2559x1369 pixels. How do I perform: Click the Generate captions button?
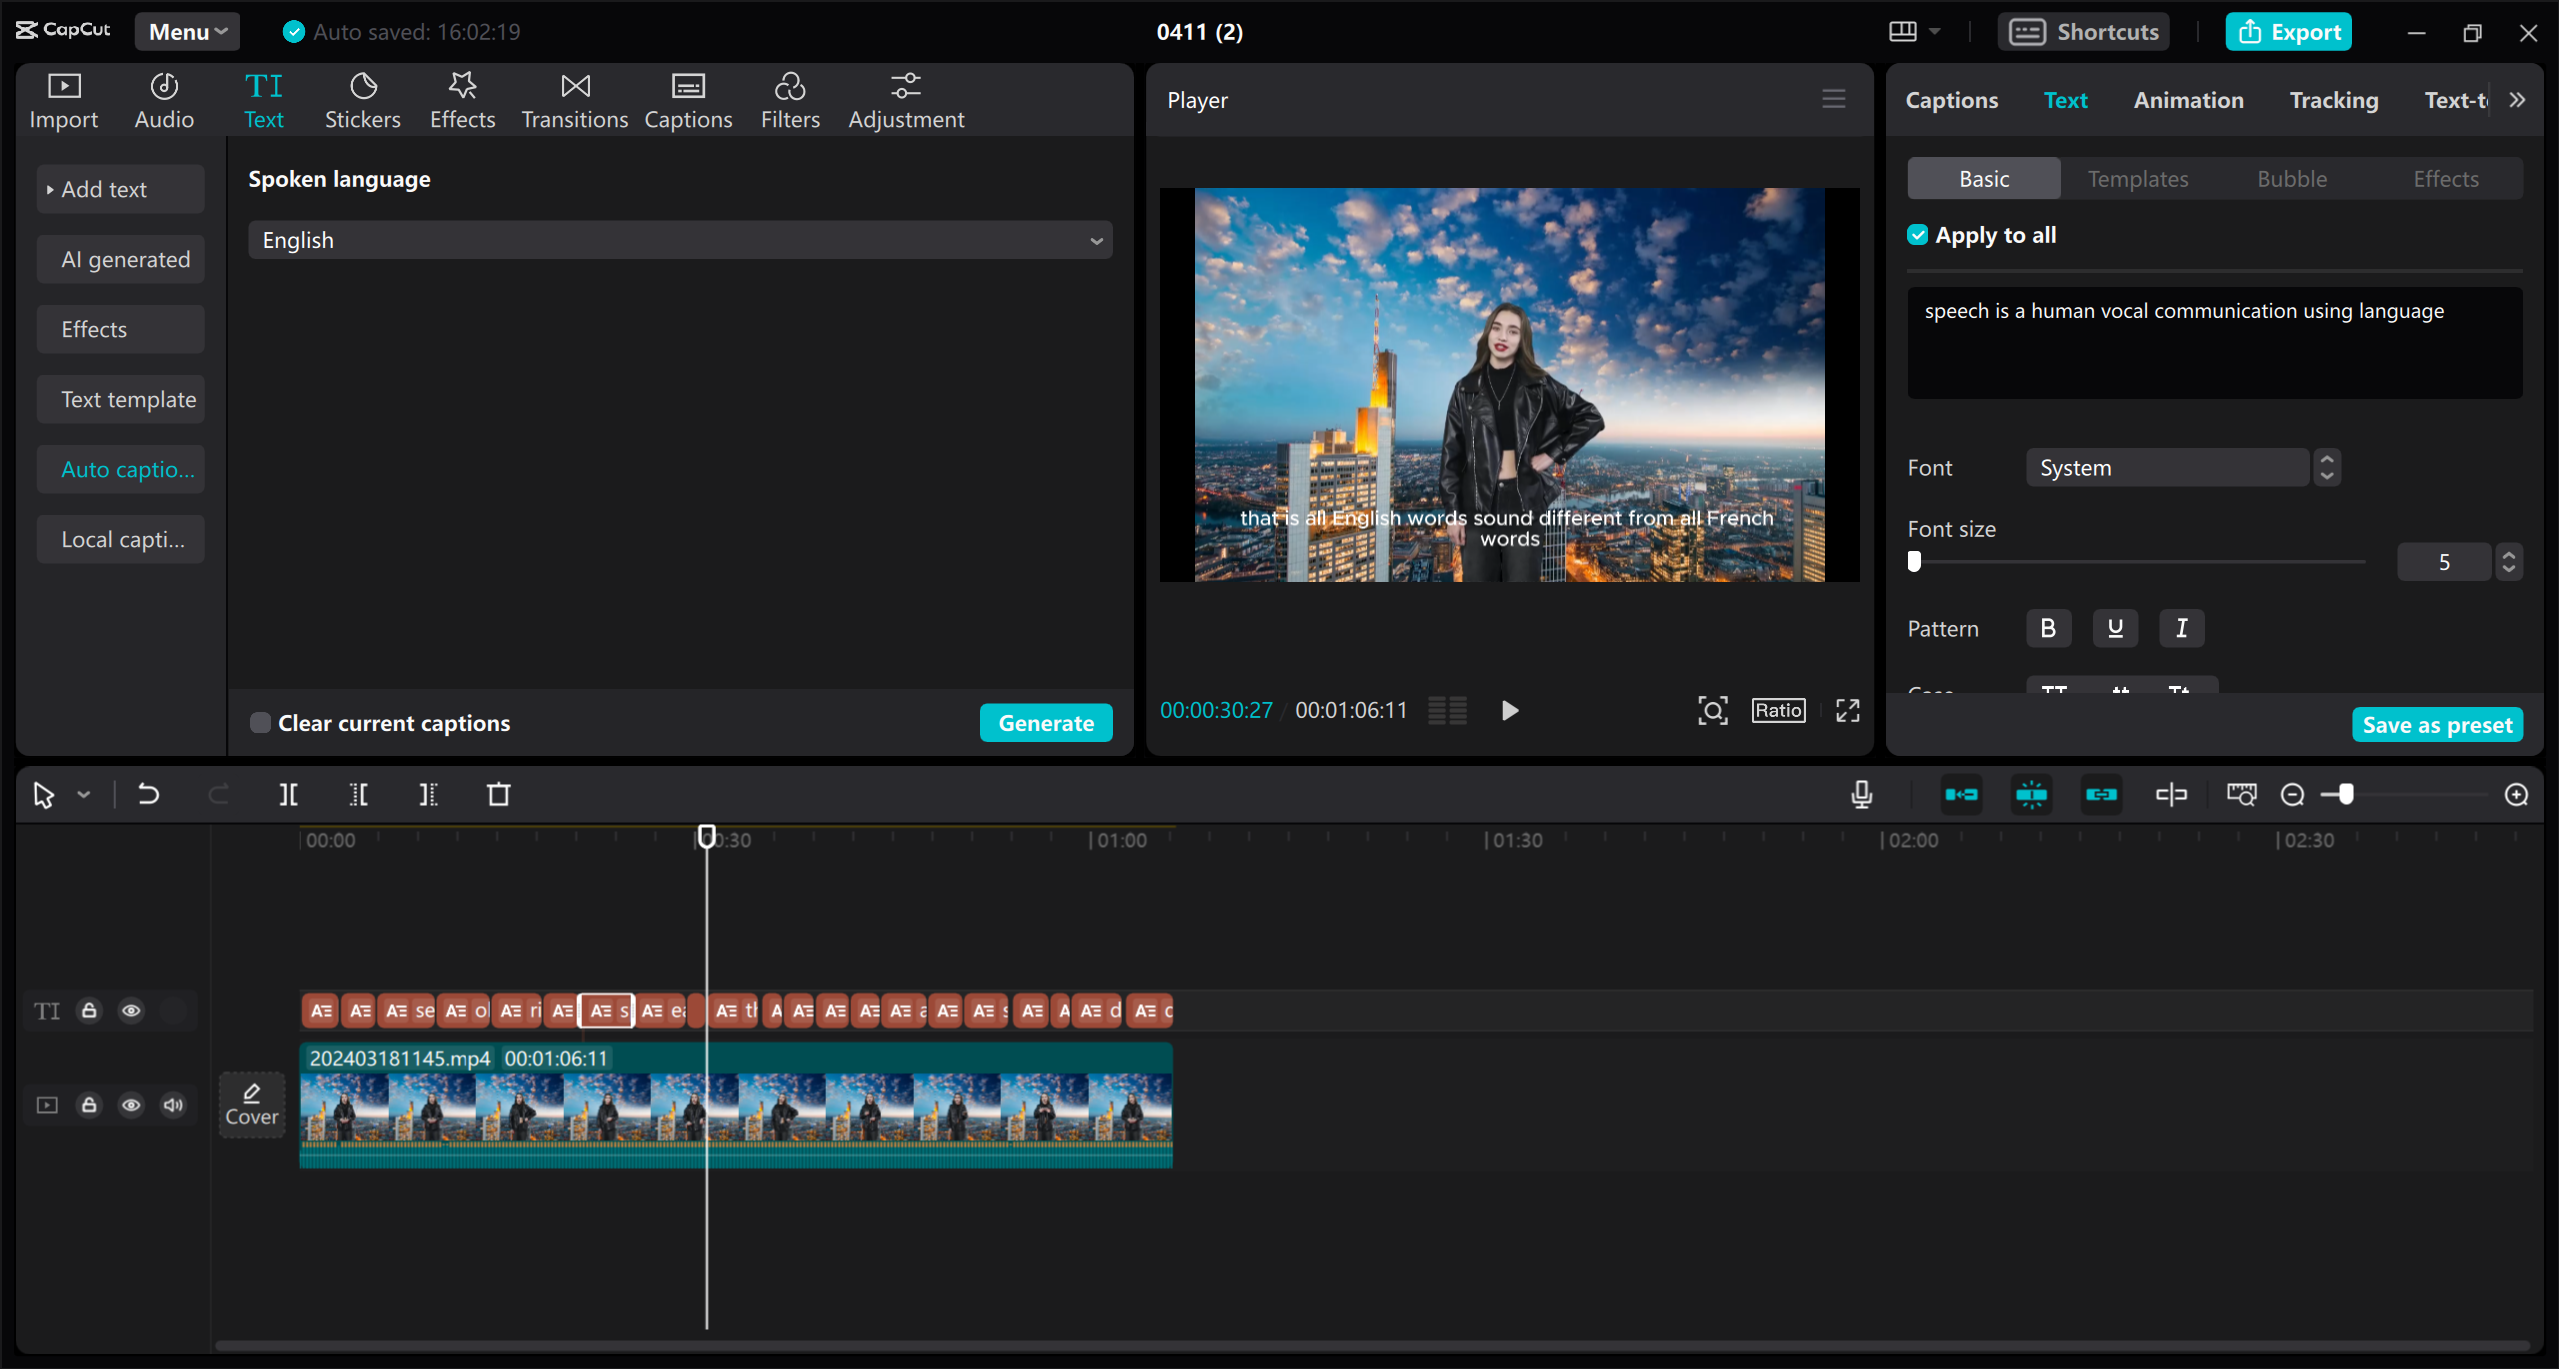pyautogui.click(x=1045, y=722)
